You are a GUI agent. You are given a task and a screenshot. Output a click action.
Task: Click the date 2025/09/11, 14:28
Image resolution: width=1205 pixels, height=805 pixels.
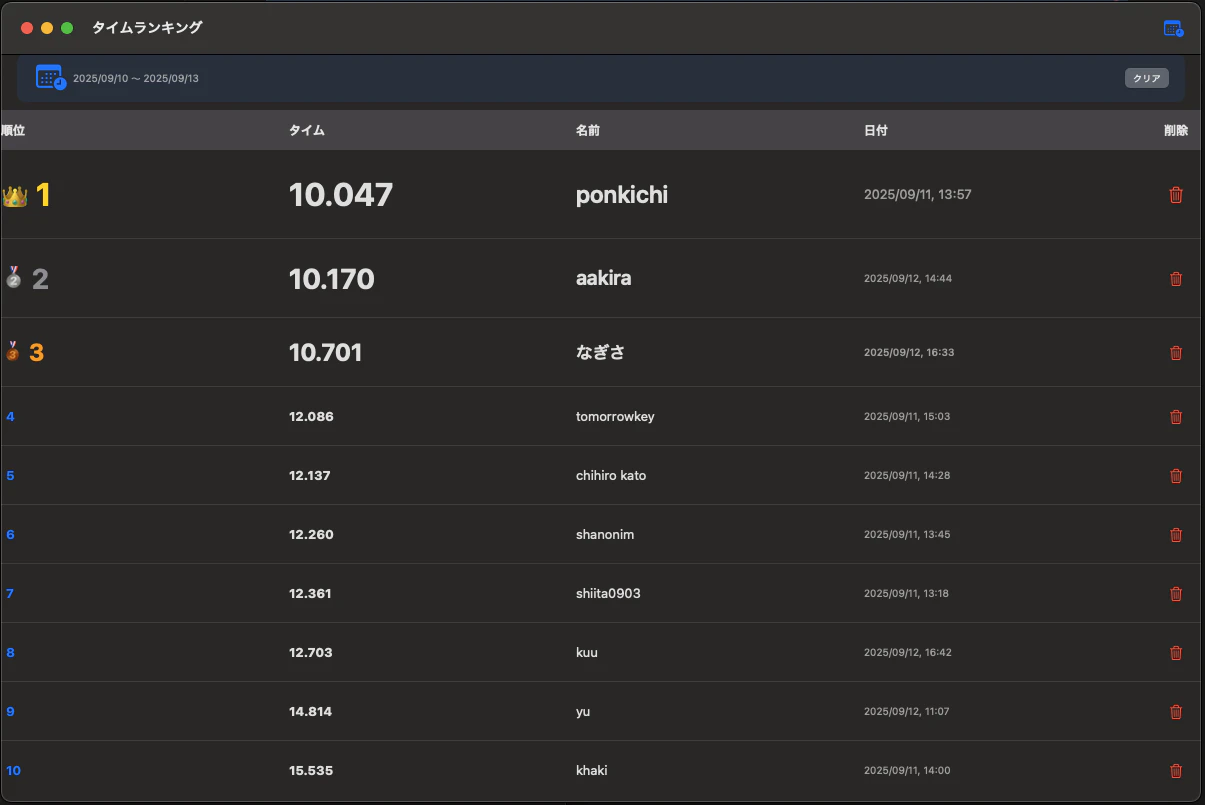tap(907, 476)
